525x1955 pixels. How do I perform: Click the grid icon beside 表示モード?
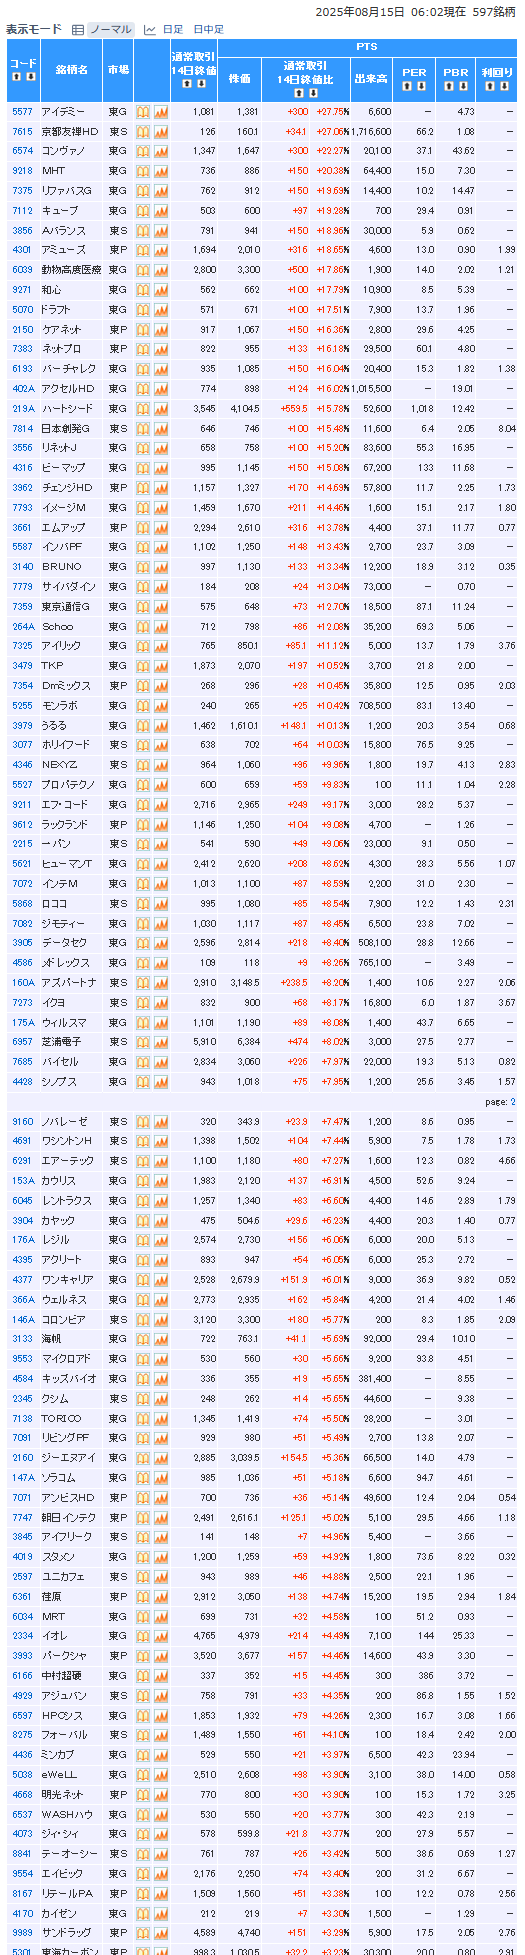pyautogui.click(x=78, y=30)
